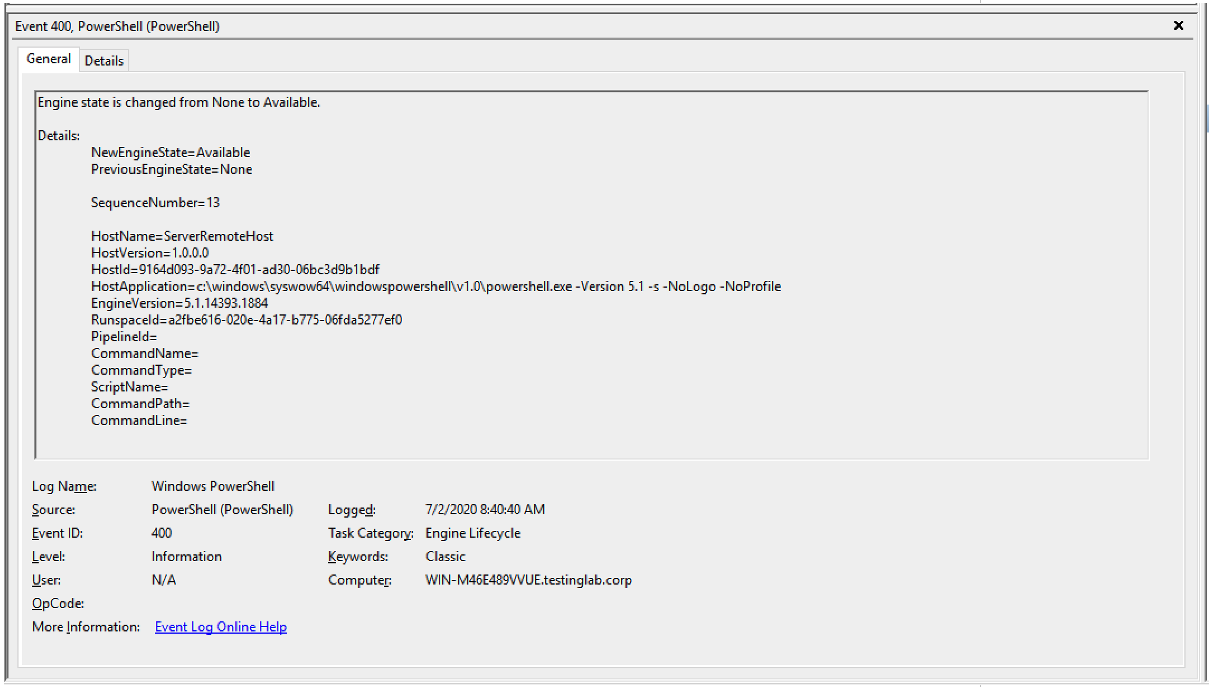Switch to the Details tab
1210x687 pixels.
[104, 61]
